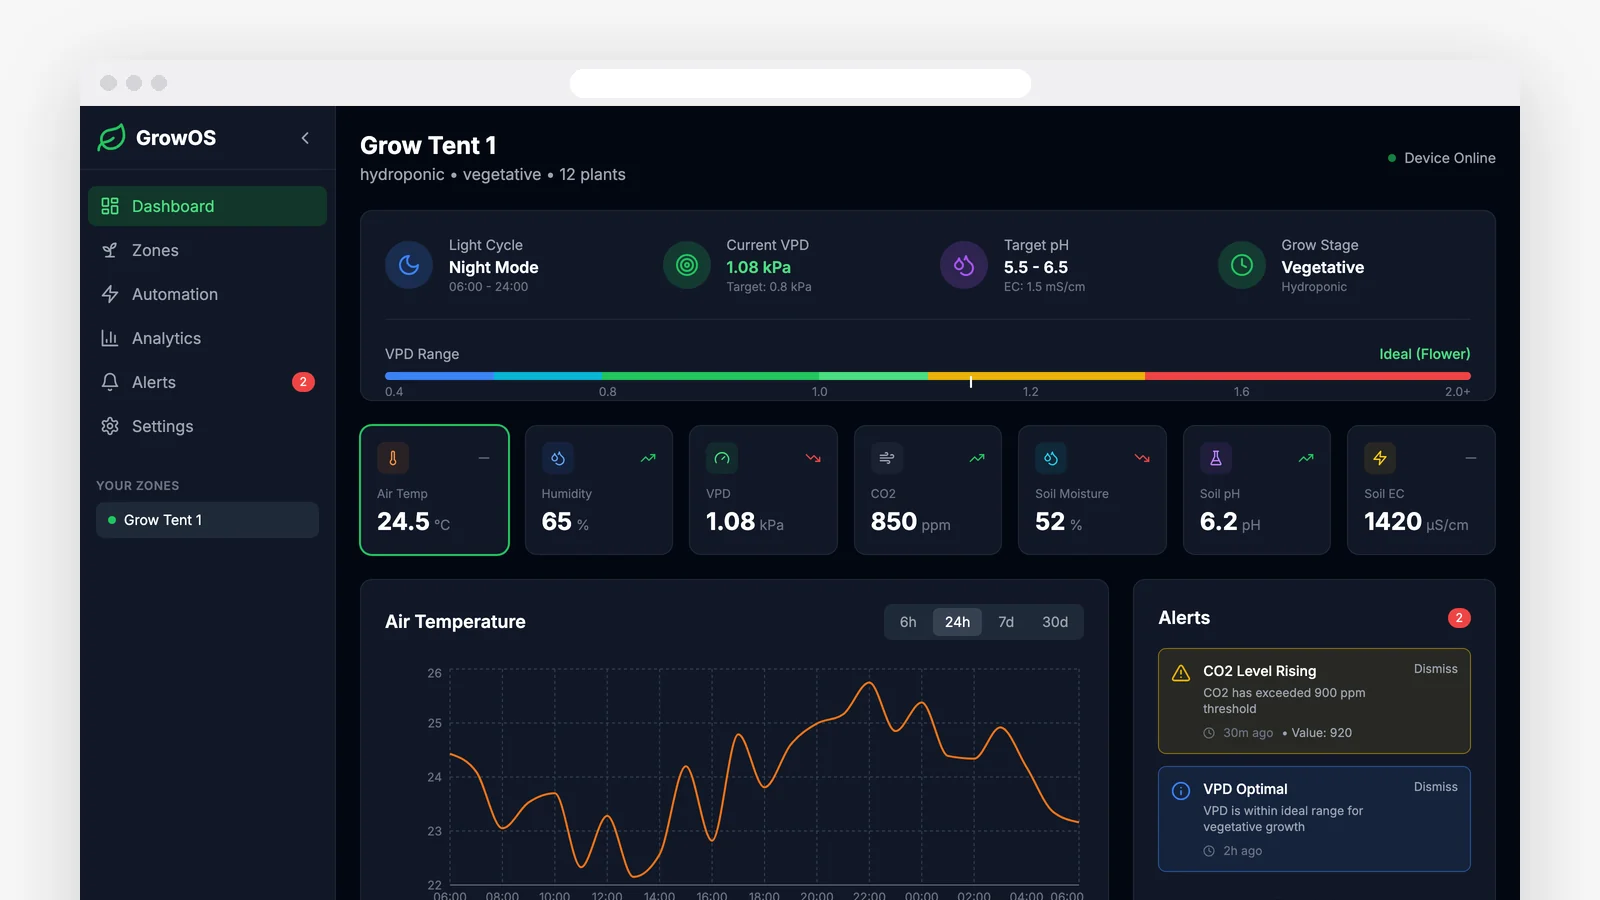Click the Soil EC lightning icon
The height and width of the screenshot is (900, 1600).
(x=1380, y=458)
